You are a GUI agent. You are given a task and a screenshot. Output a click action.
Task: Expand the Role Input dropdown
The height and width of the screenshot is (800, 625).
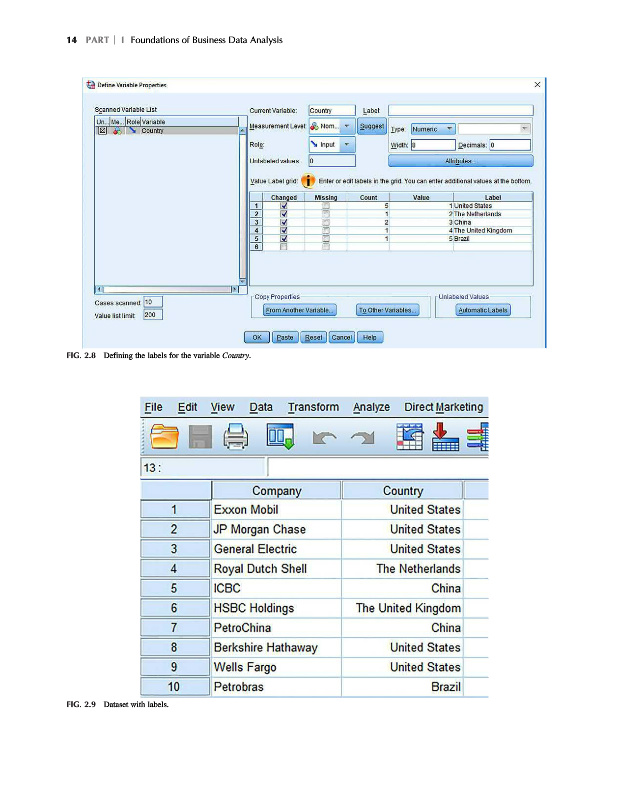pos(348,144)
